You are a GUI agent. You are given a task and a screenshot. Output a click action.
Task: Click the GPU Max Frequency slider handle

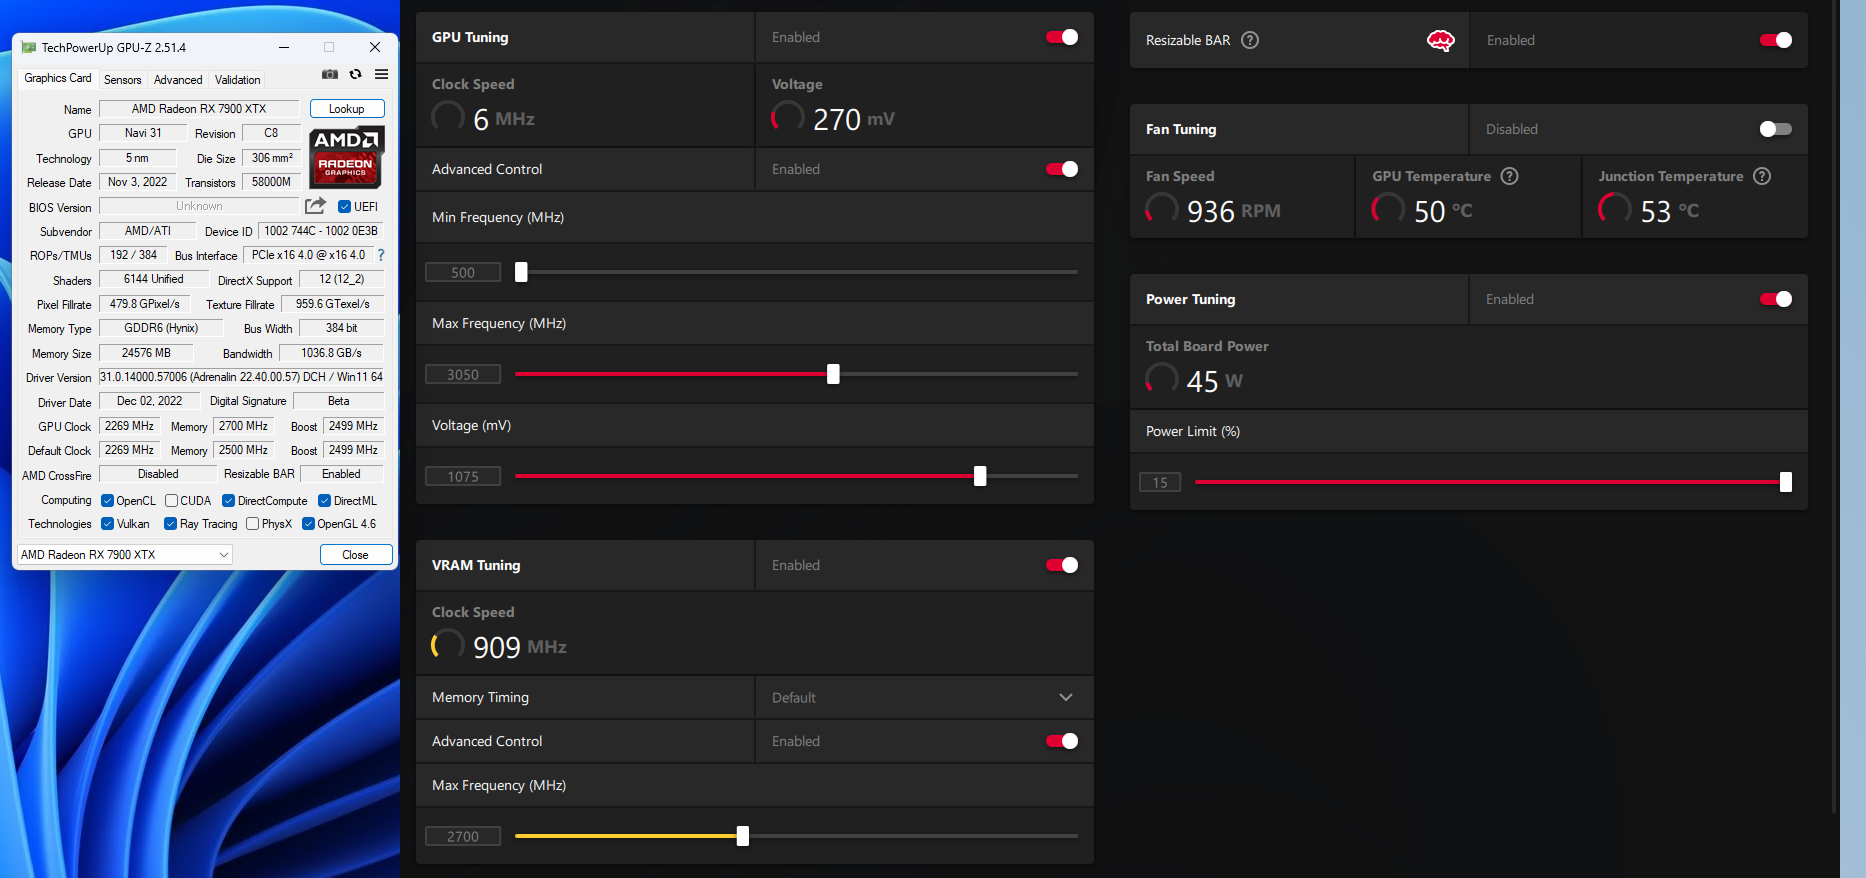tap(833, 374)
